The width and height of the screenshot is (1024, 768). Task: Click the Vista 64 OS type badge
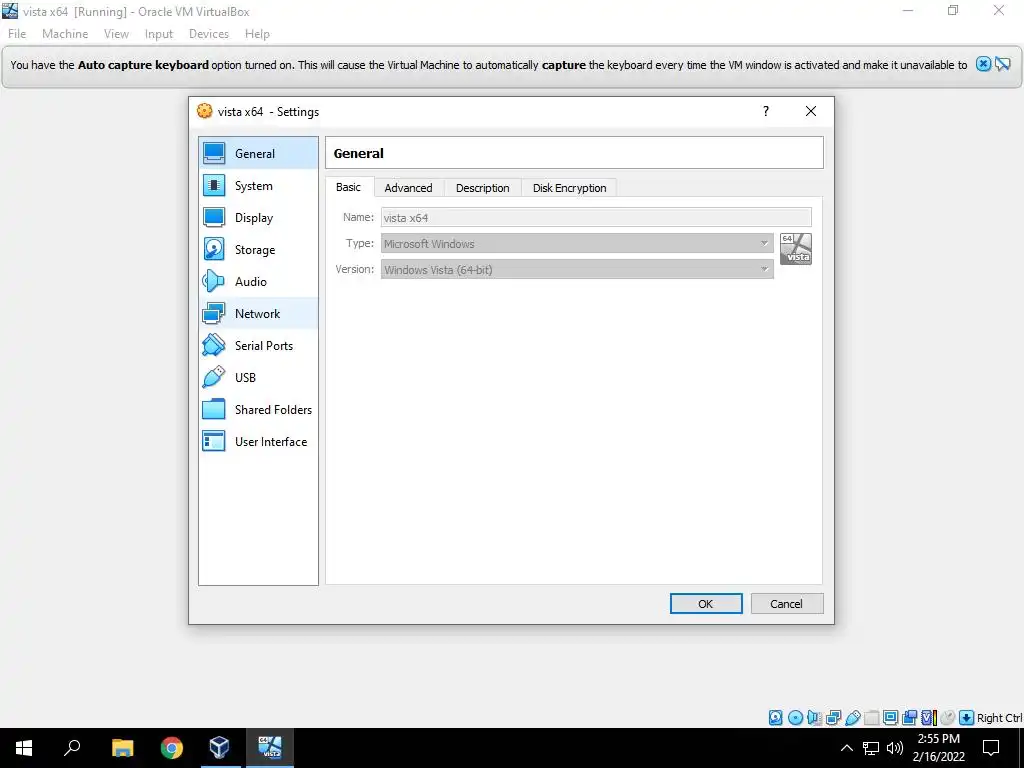[x=795, y=249]
